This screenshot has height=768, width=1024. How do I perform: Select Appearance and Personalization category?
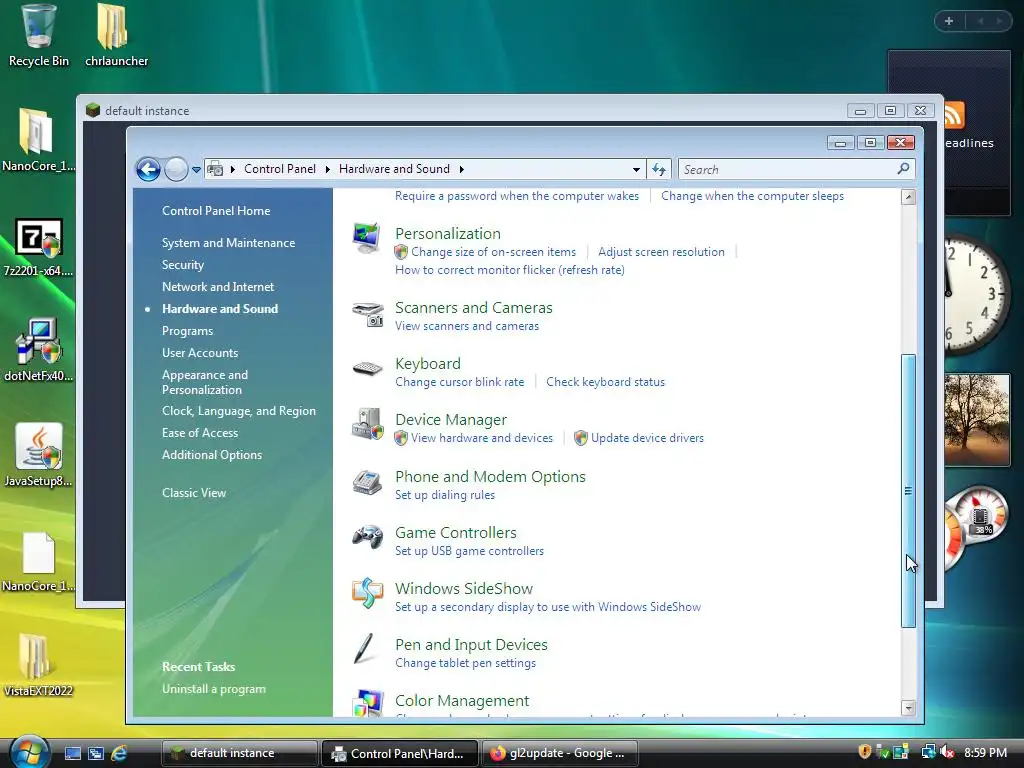[x=205, y=382]
